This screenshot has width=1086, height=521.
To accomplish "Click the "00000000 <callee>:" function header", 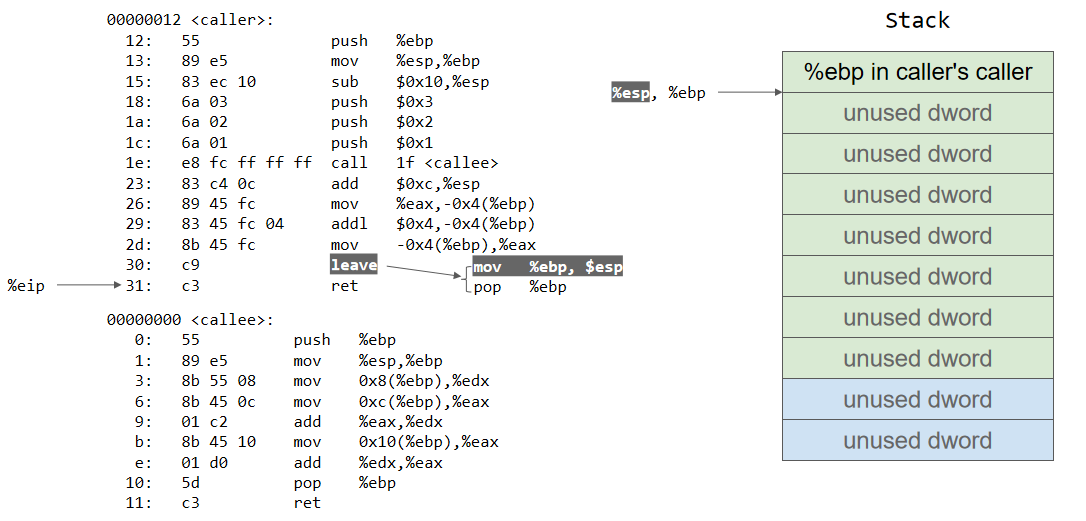I will click(190, 320).
